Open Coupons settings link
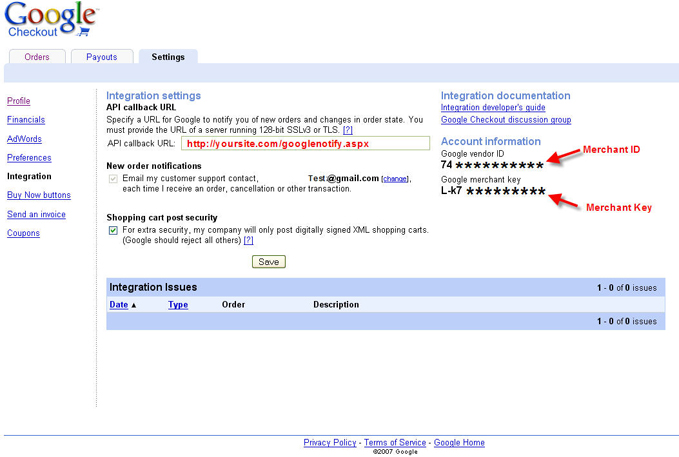679x457 pixels. point(23,233)
